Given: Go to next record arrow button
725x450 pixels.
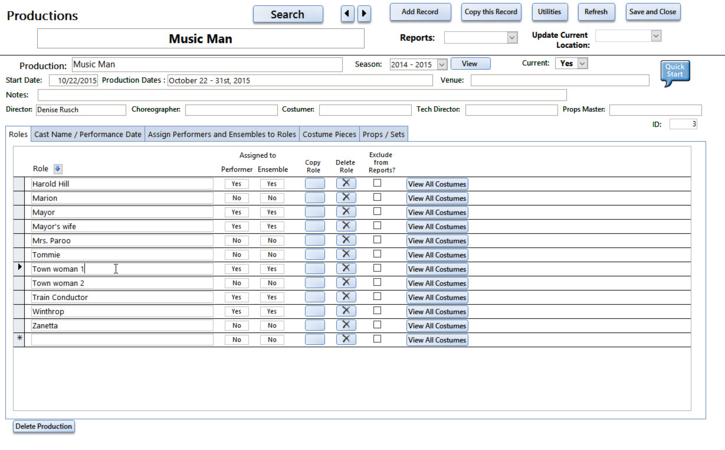Looking at the screenshot, I should point(364,13).
